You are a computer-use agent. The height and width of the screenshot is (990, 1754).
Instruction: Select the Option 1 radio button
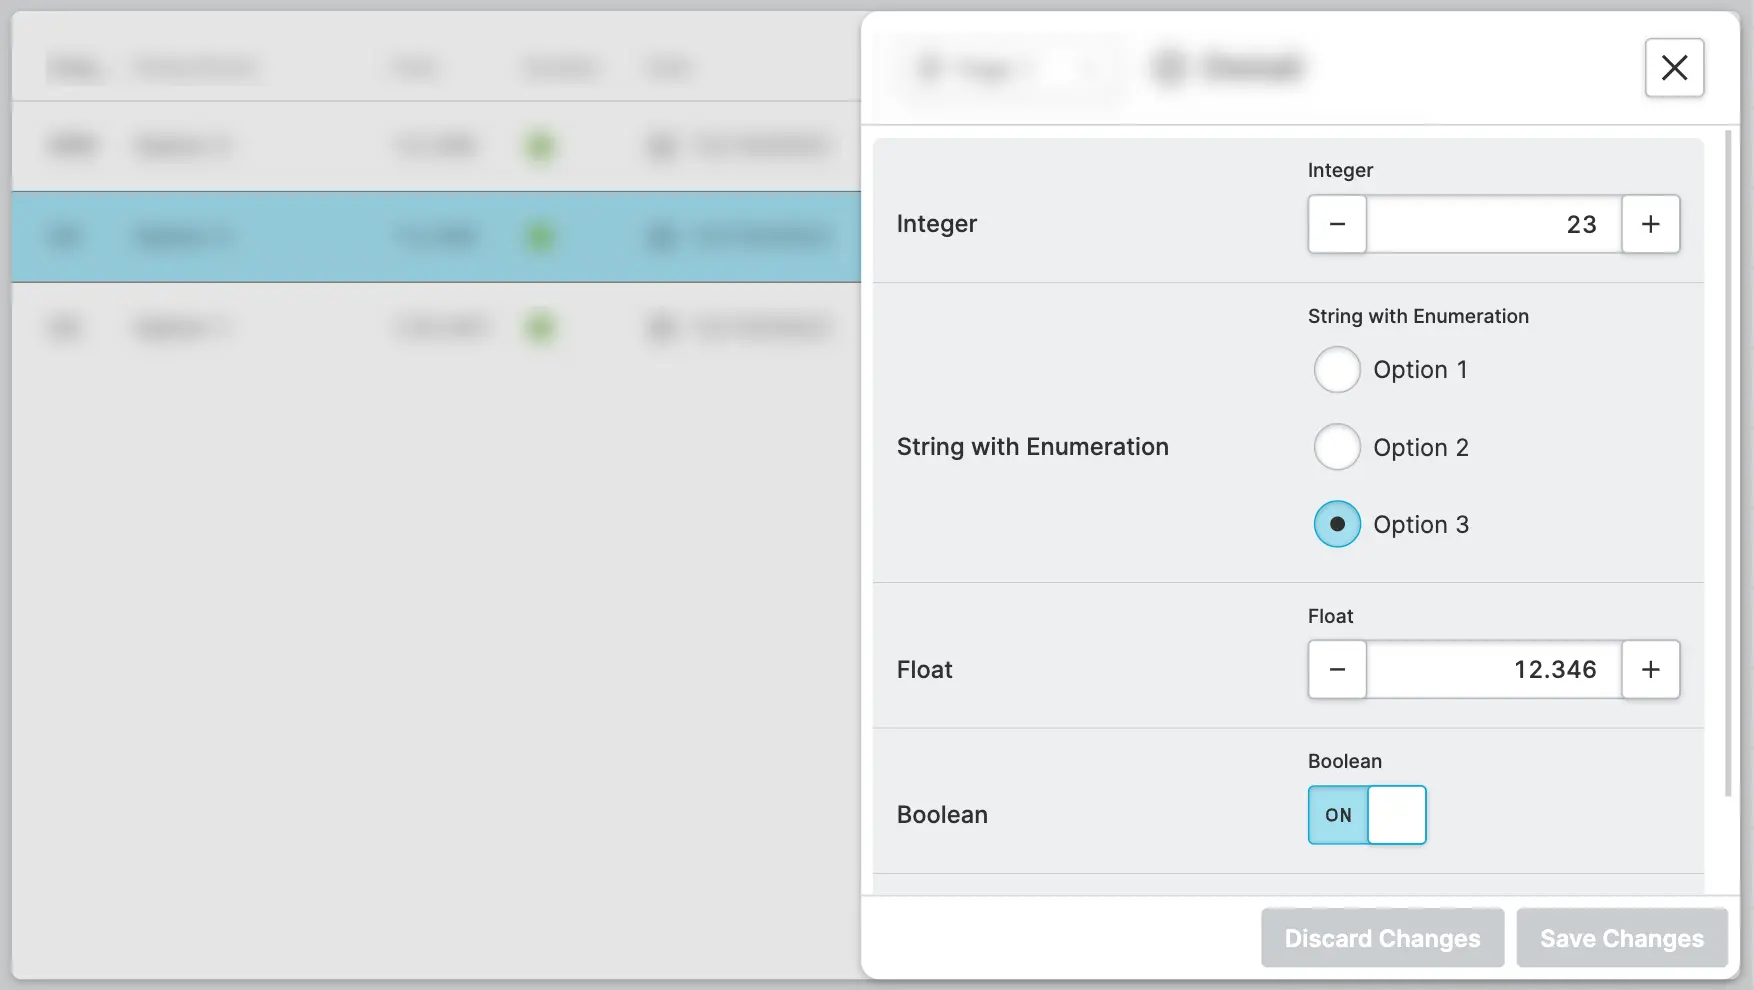pos(1337,370)
